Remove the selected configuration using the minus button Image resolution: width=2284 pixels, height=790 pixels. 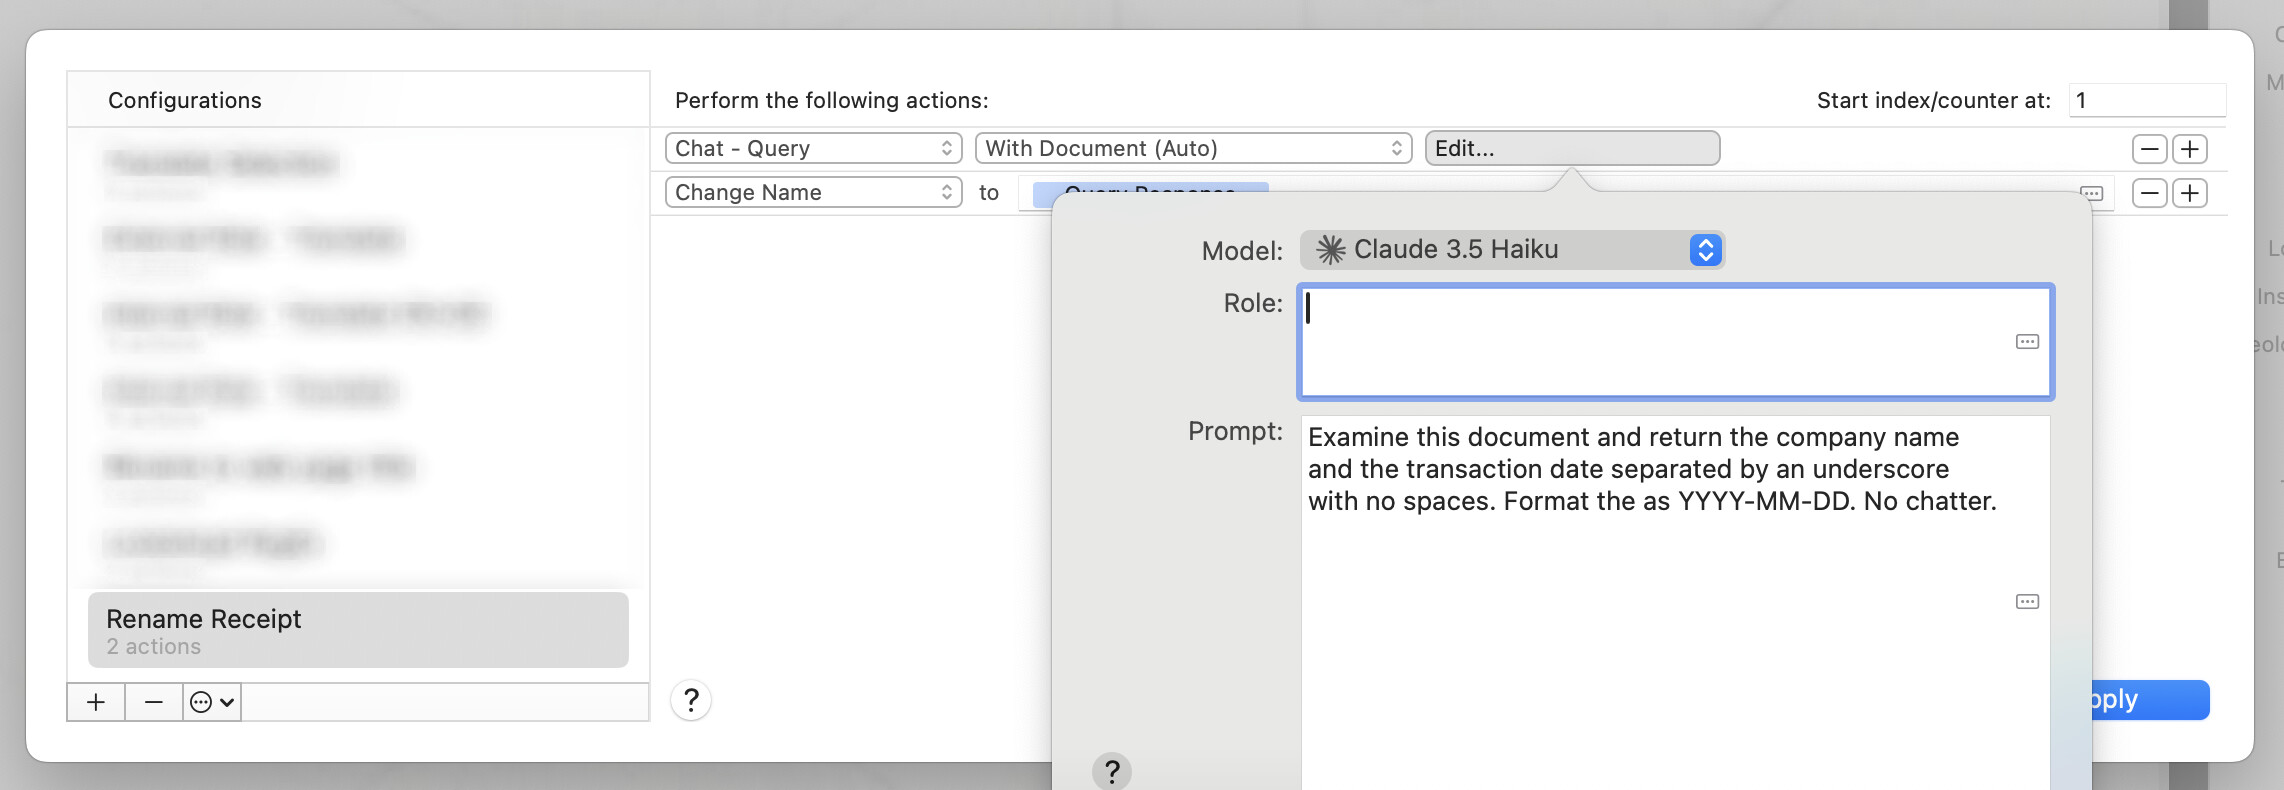[153, 702]
